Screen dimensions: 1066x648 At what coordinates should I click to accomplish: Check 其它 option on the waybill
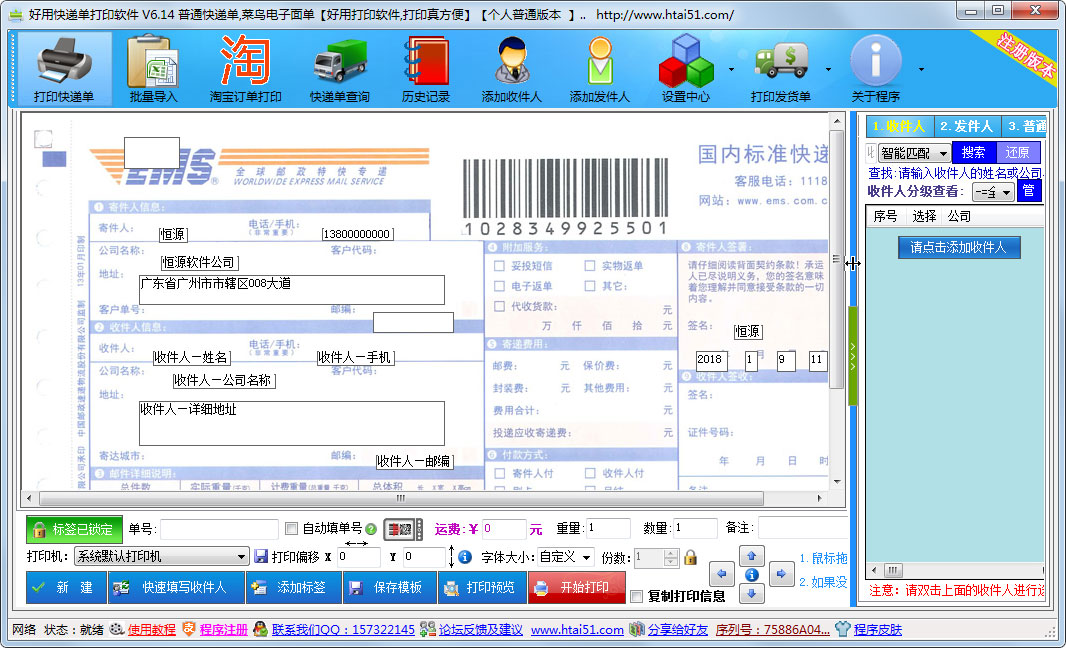[x=589, y=286]
